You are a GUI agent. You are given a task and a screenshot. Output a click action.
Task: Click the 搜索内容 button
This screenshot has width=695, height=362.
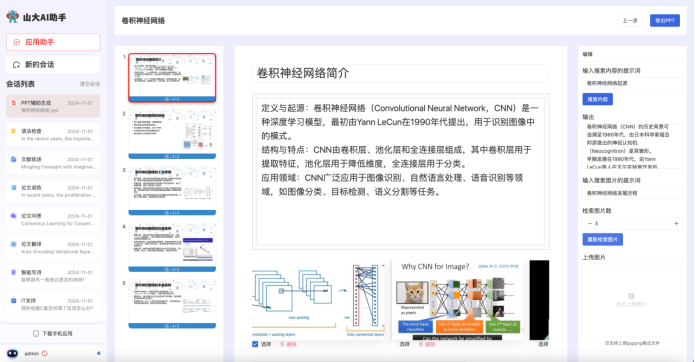[597, 99]
